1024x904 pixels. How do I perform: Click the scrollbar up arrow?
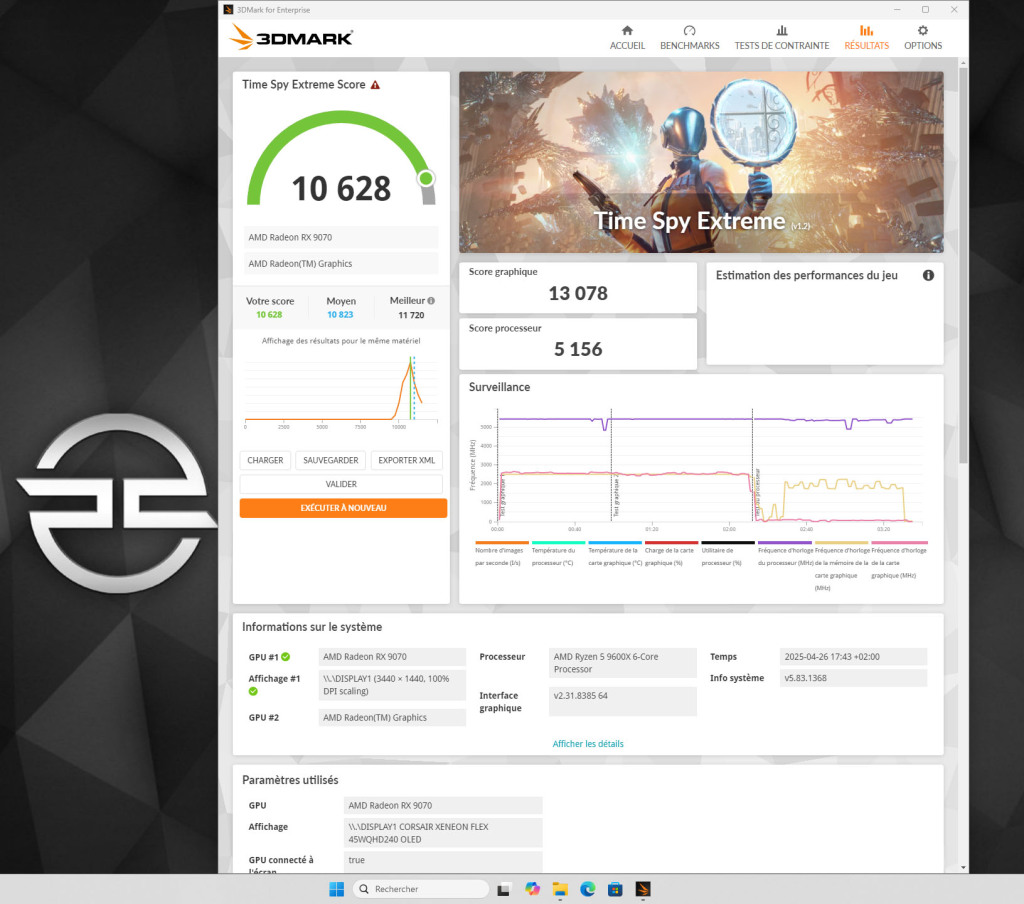pyautogui.click(x=963, y=63)
